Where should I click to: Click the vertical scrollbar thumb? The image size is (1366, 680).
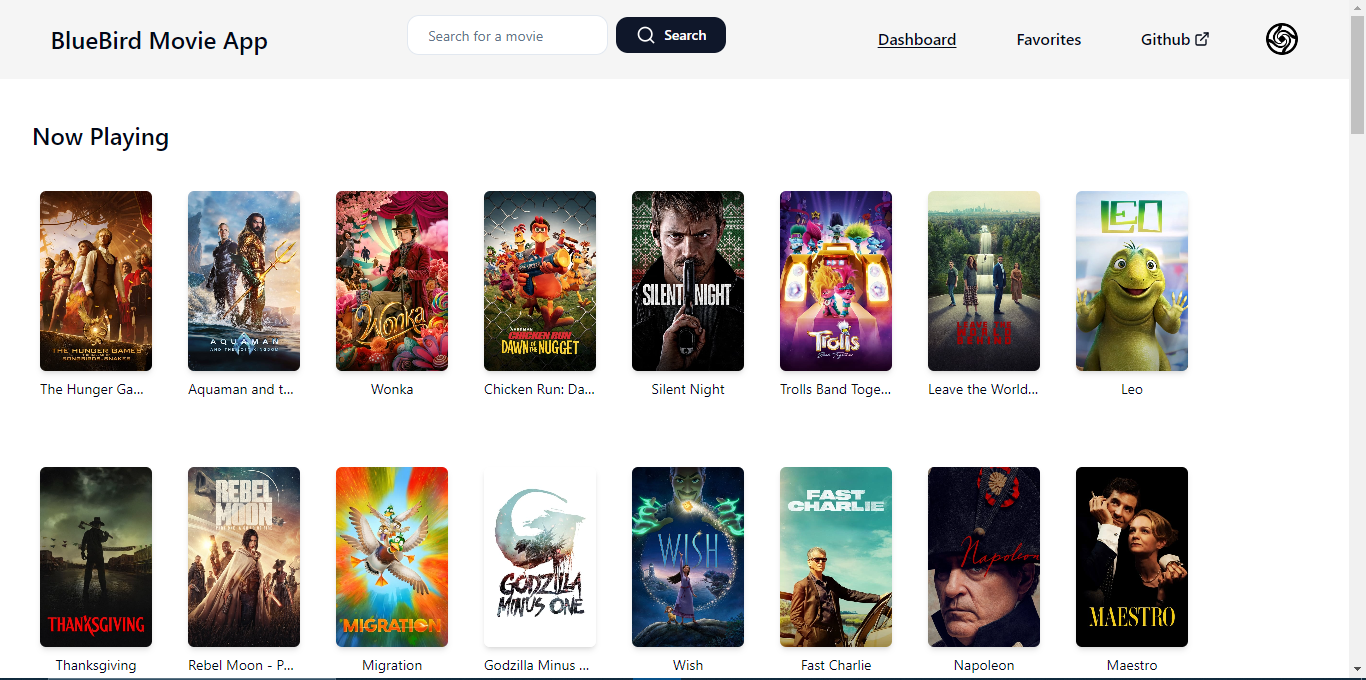tap(1357, 75)
